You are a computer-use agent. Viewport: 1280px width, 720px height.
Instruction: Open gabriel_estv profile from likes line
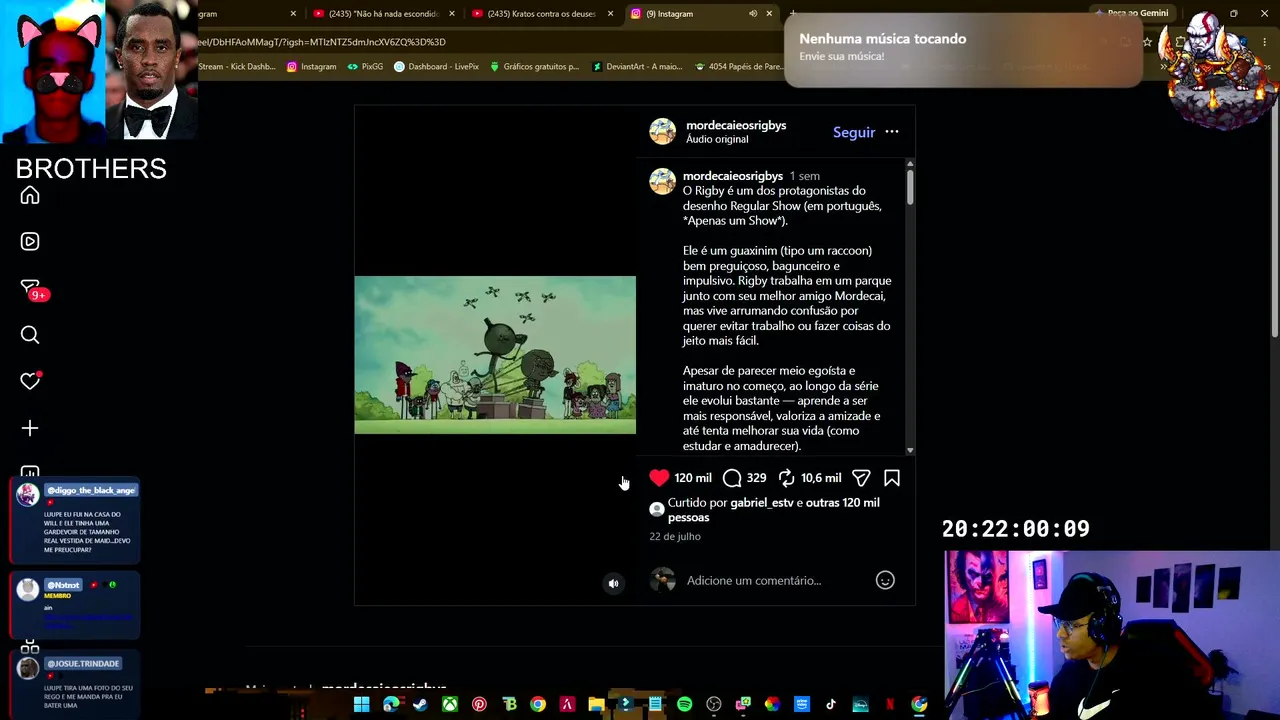(x=762, y=502)
